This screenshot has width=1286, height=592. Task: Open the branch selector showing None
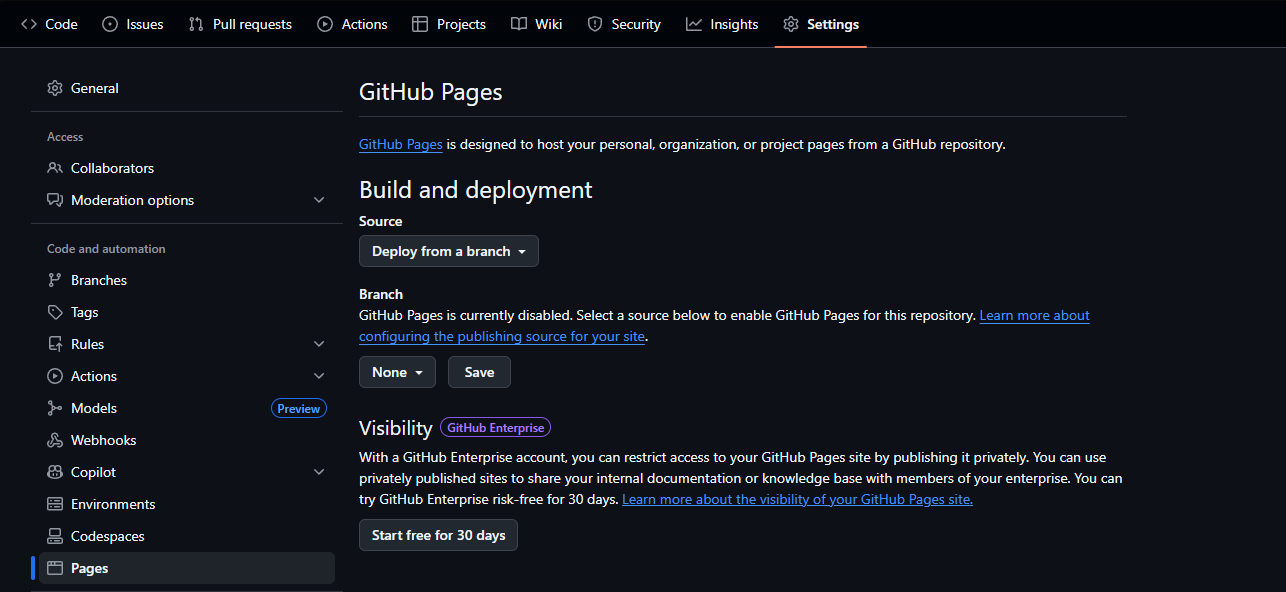(x=397, y=371)
